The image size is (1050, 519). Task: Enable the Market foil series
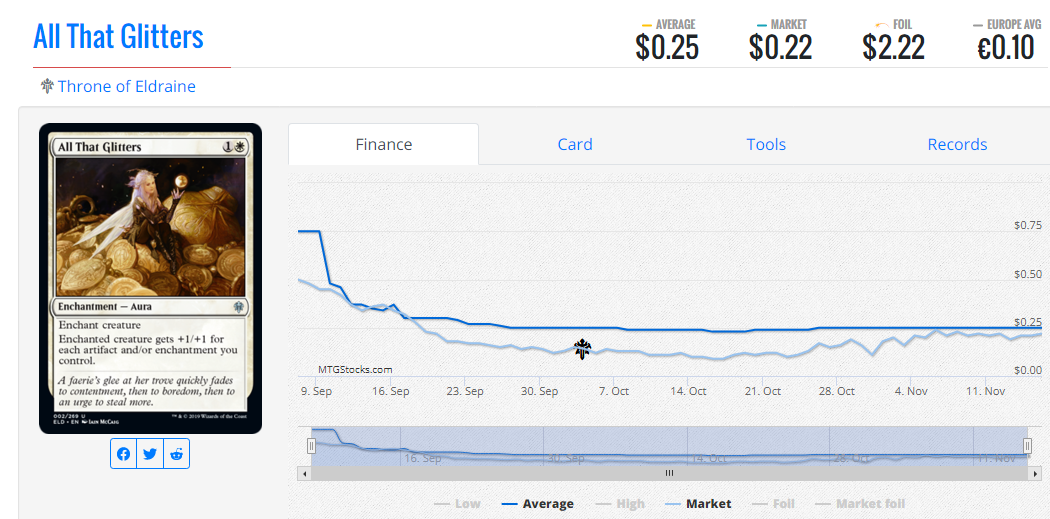click(x=860, y=504)
